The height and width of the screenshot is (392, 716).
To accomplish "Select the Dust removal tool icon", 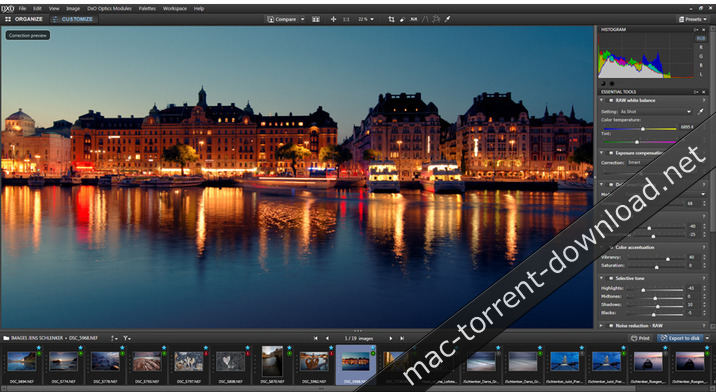I will click(x=402, y=19).
